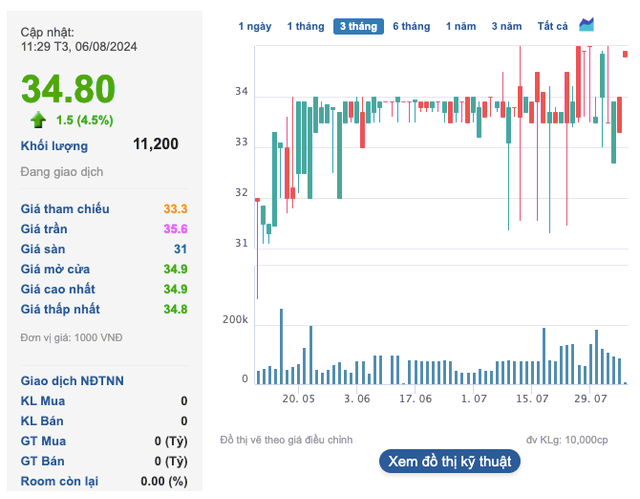Open the "3 năm" chart view
The image size is (640, 499).
point(508,26)
